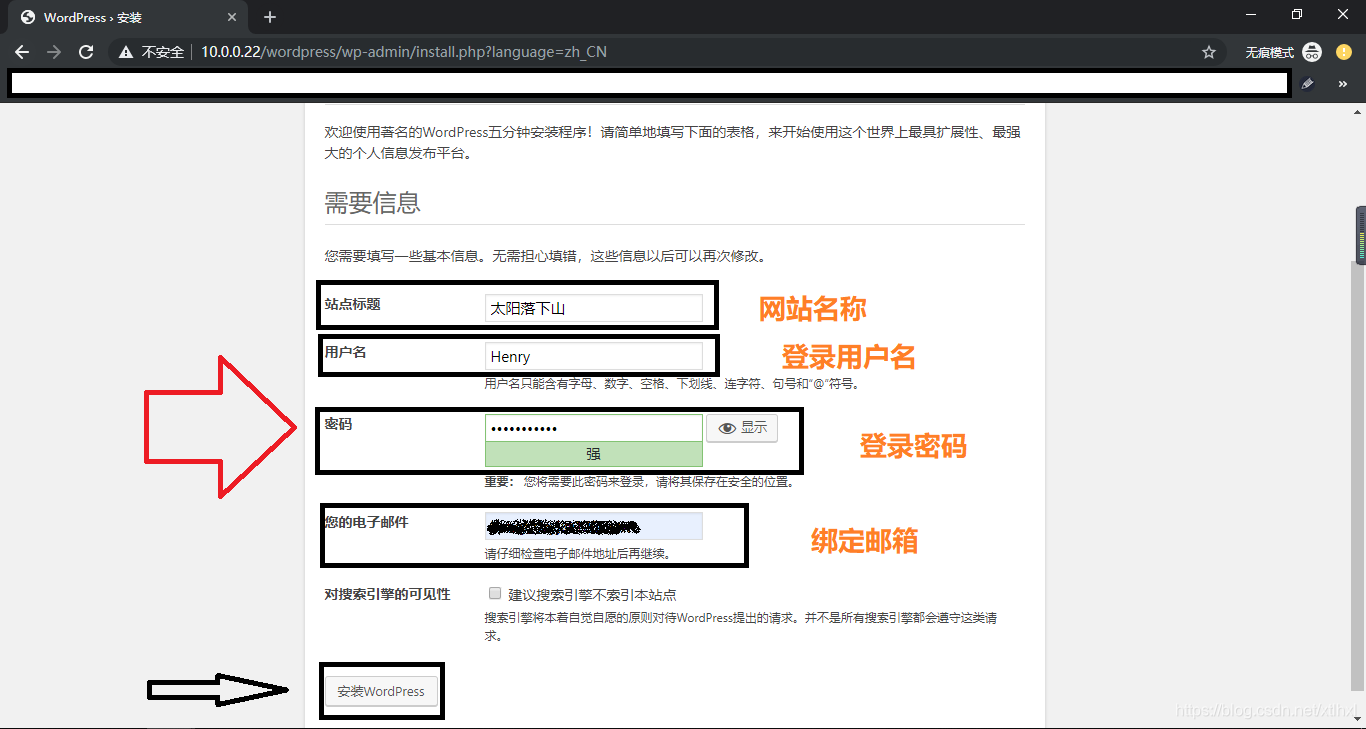Click the not-secure warning icon

tap(125, 52)
